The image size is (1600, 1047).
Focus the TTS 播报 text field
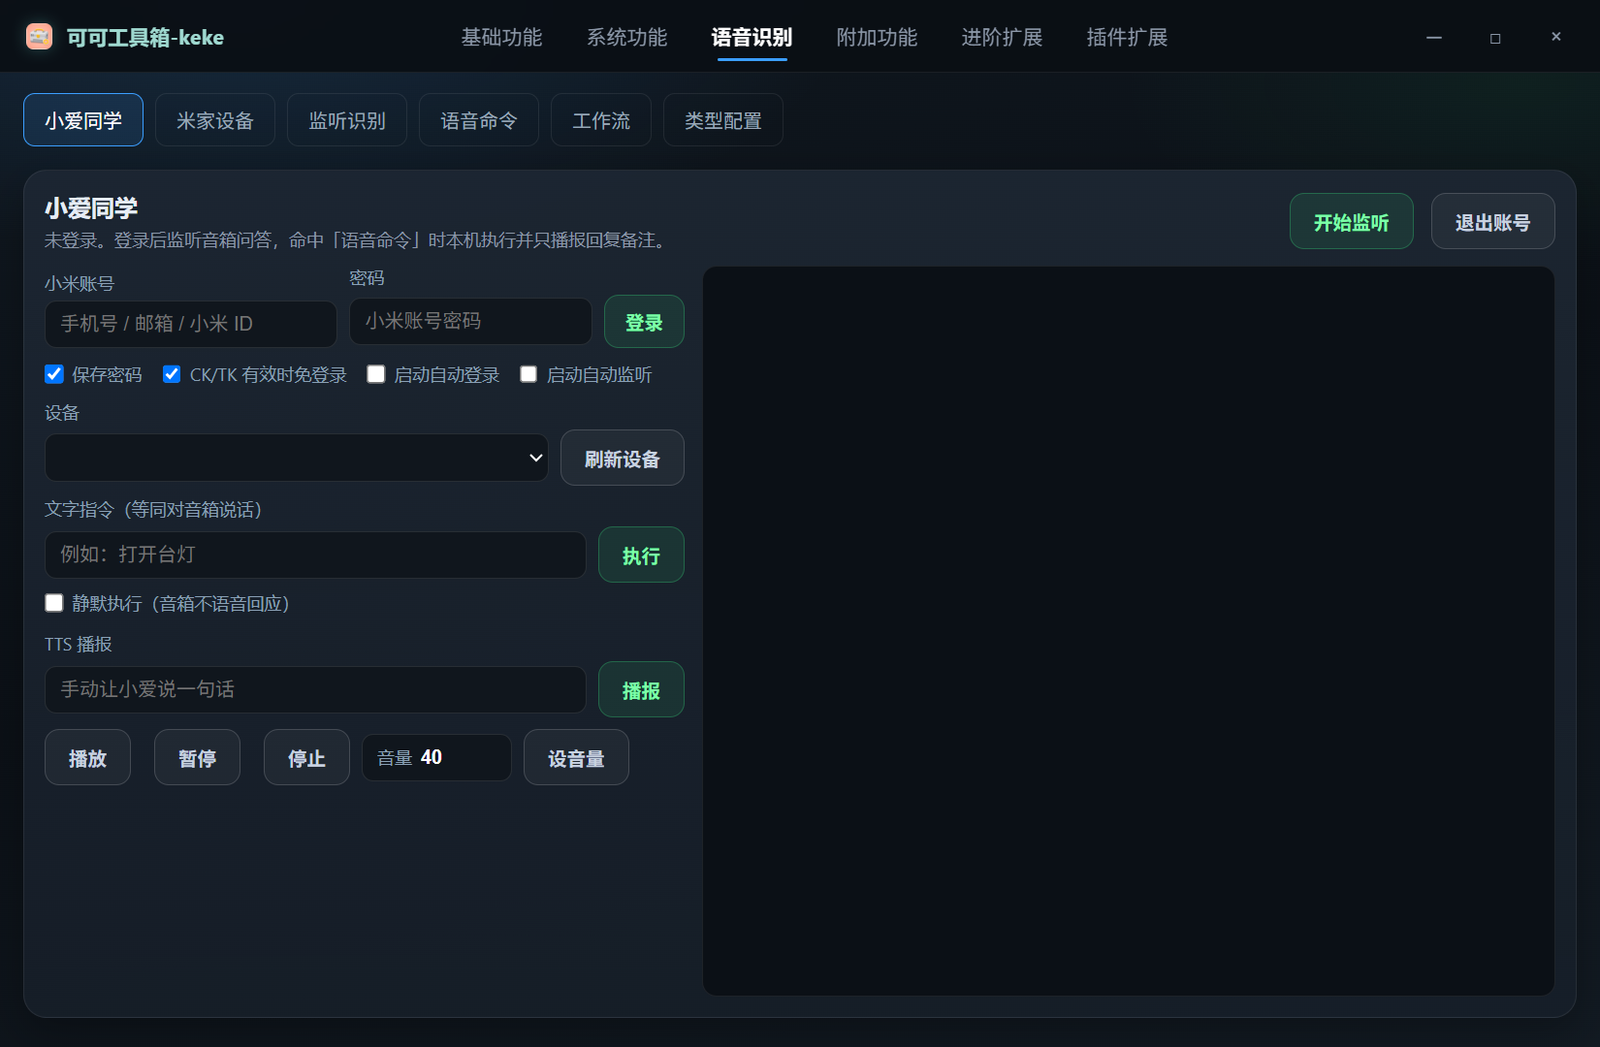(315, 690)
